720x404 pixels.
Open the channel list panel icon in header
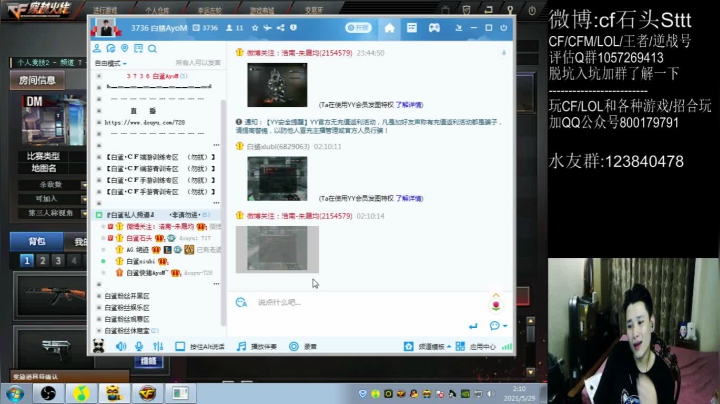411,28
